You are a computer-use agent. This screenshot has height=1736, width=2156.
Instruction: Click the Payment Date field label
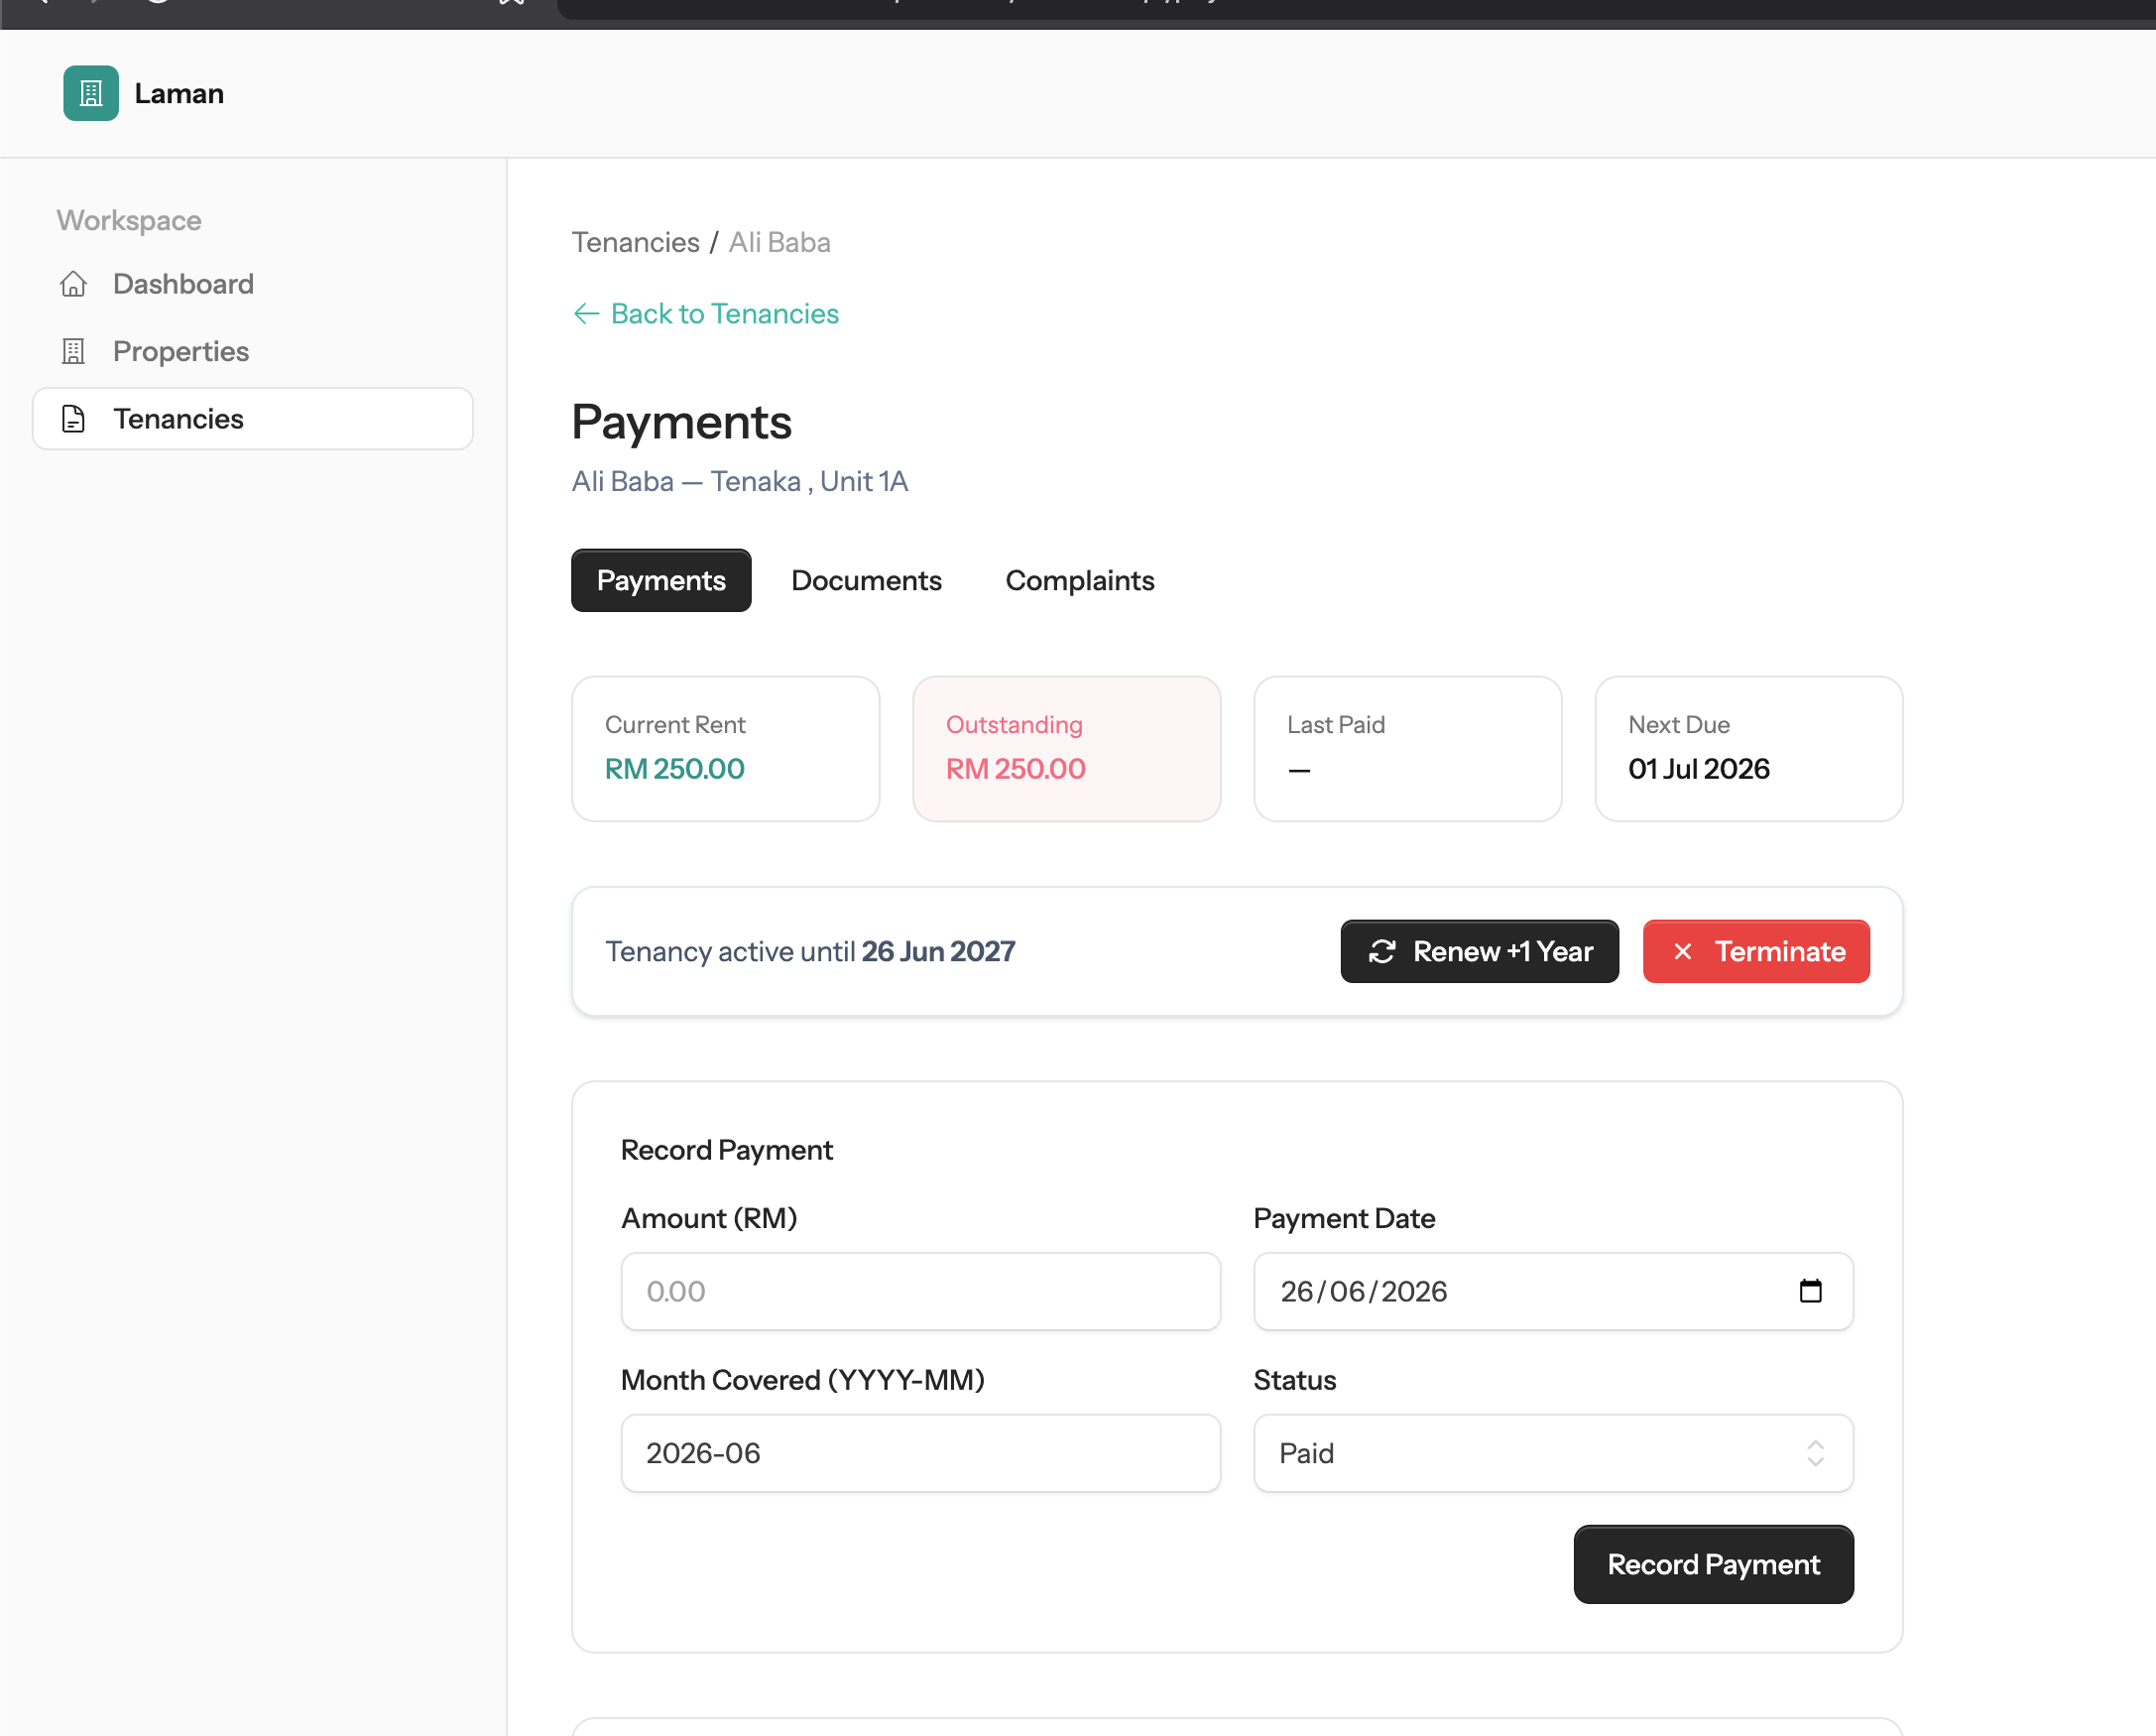pos(1344,1218)
